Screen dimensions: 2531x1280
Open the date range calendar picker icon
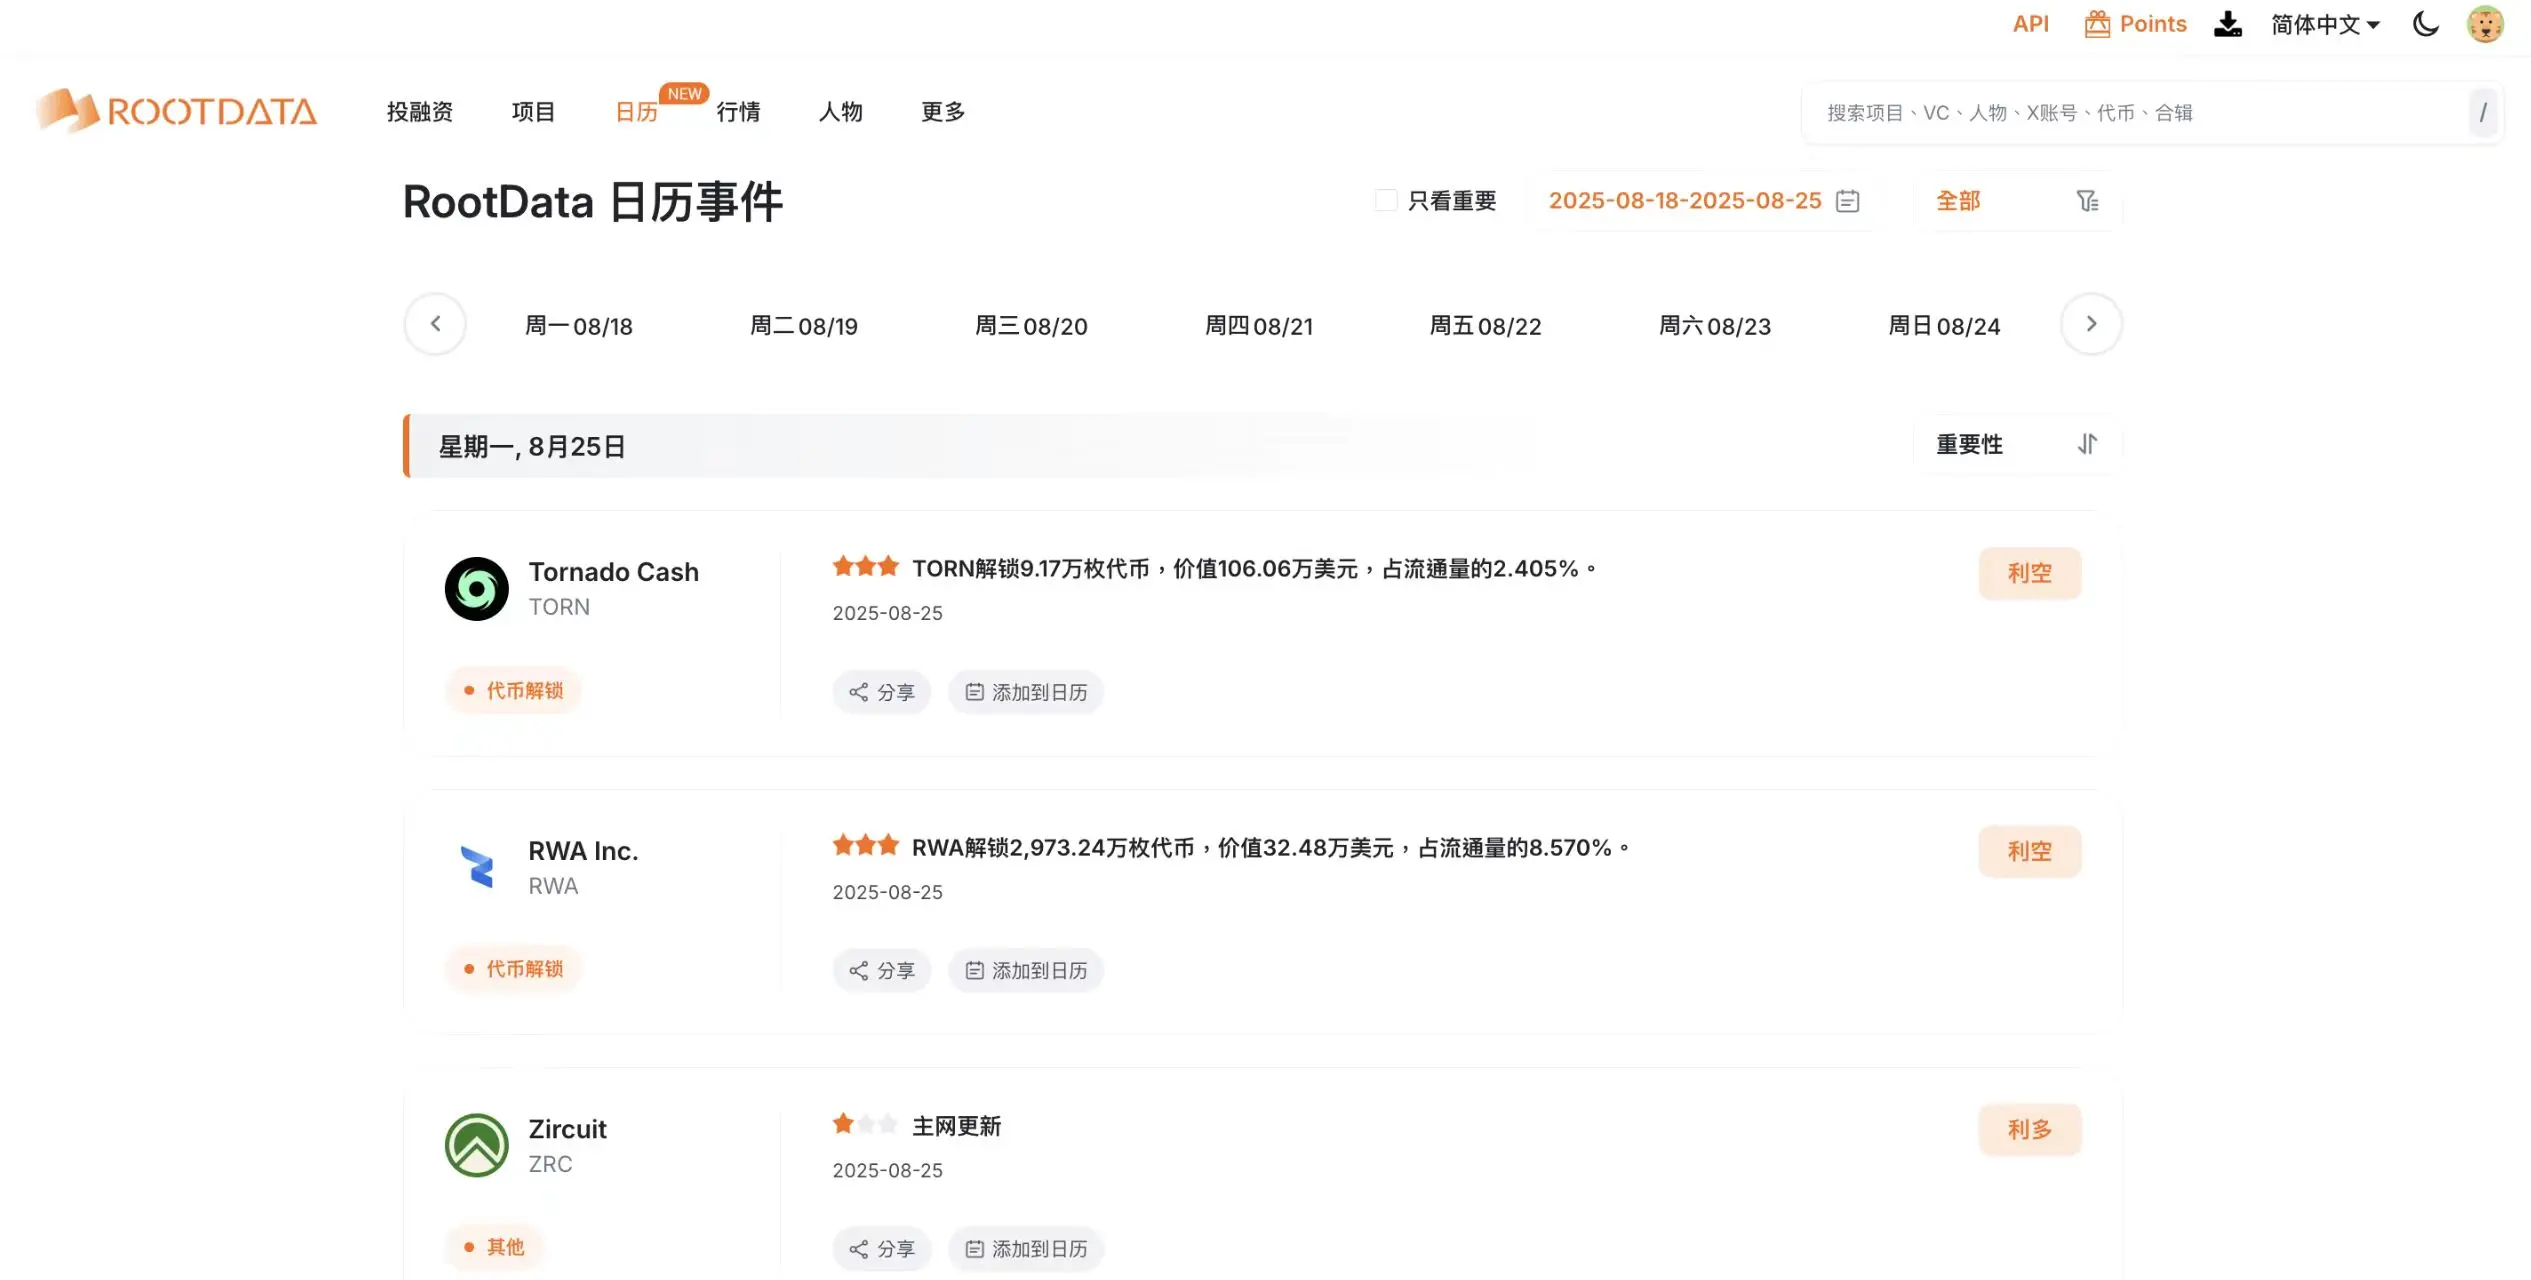[1847, 200]
